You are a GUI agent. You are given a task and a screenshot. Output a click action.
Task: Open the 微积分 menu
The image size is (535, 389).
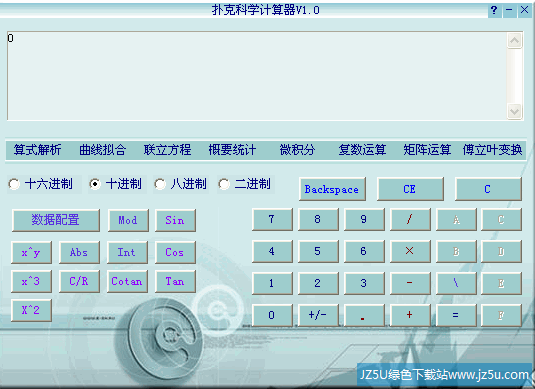tap(297, 150)
